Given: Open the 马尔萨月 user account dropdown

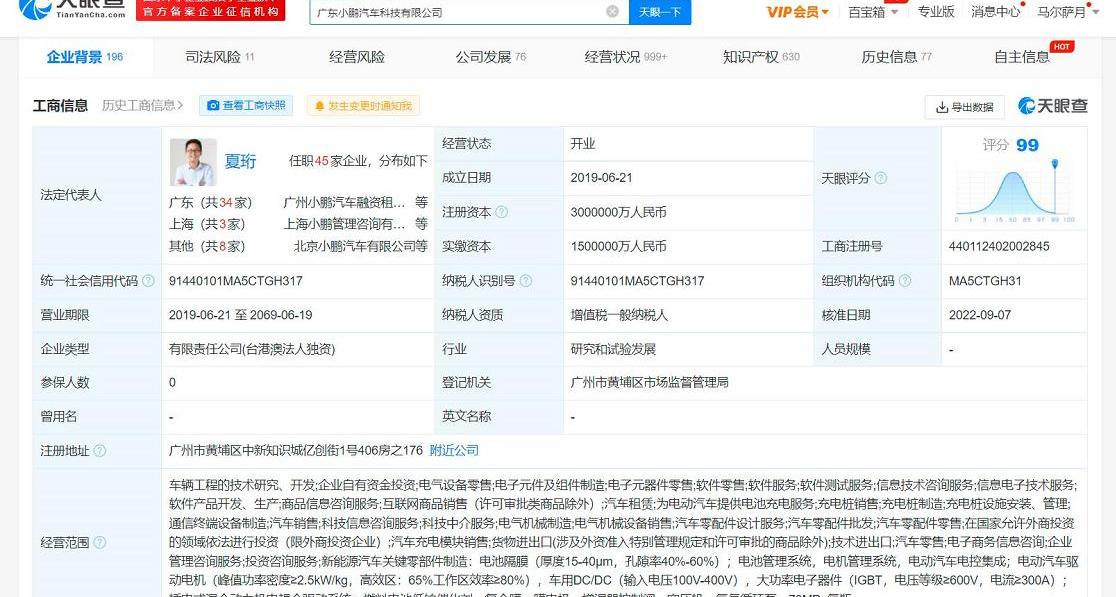Looking at the screenshot, I should pyautogui.click(x=1067, y=12).
